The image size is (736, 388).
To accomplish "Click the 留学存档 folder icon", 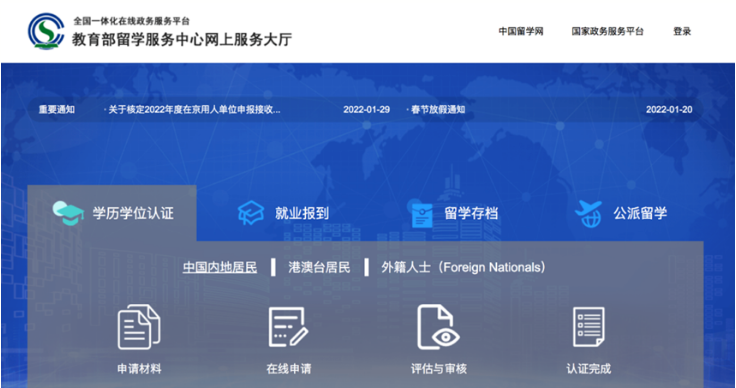I will click(x=422, y=213).
